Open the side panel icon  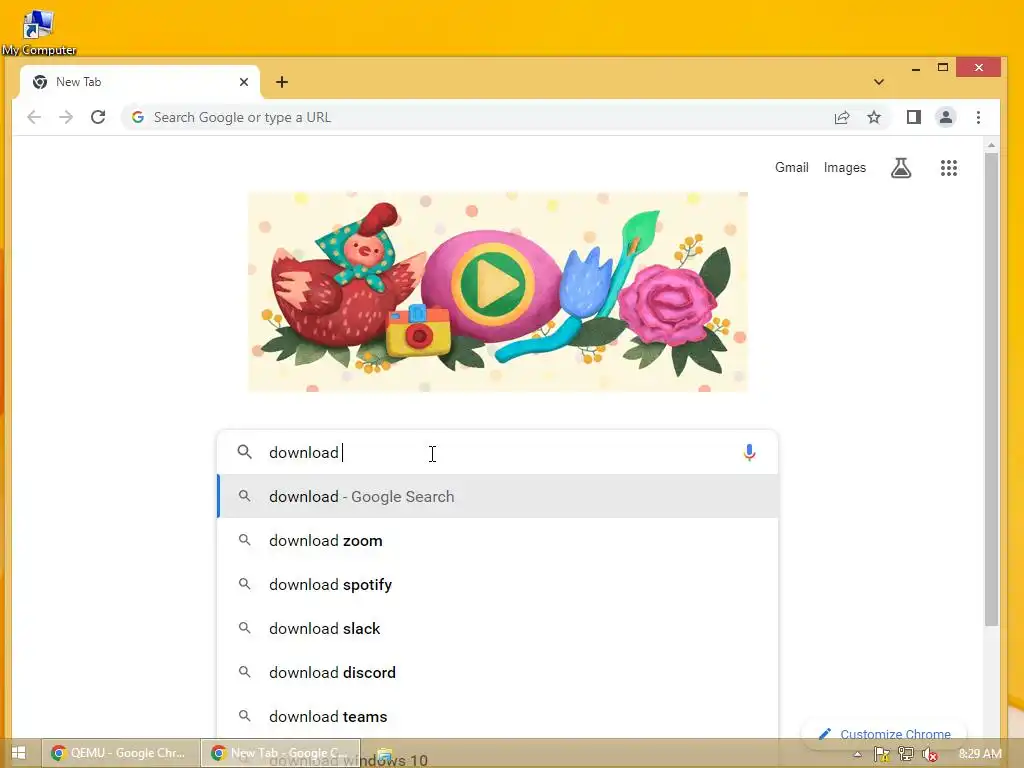914,118
